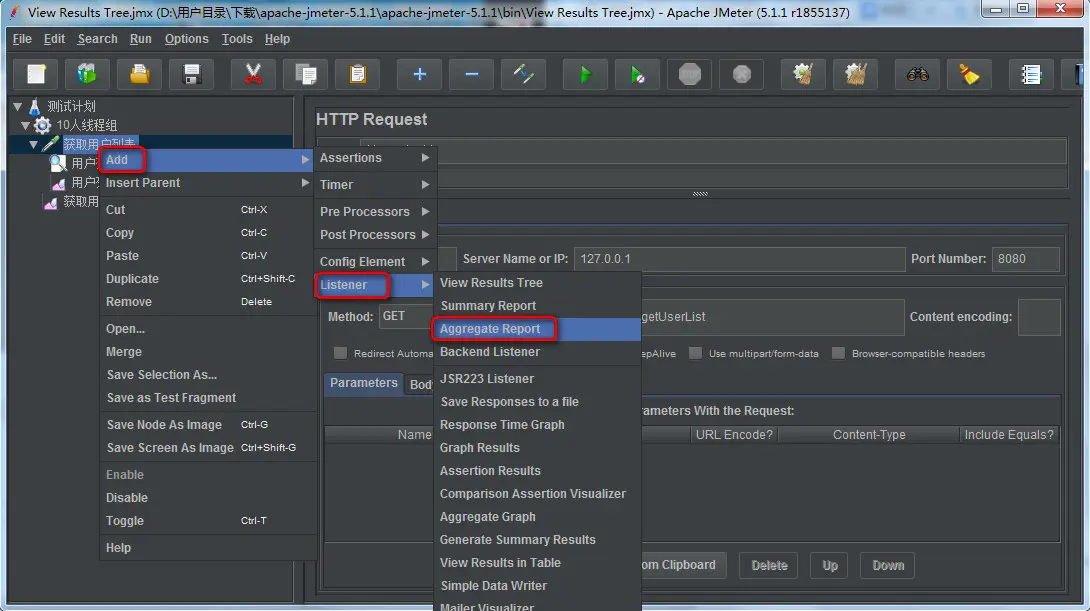1090x611 pixels.
Task: Click the Expand All plus icon
Action: pyautogui.click(x=419, y=74)
